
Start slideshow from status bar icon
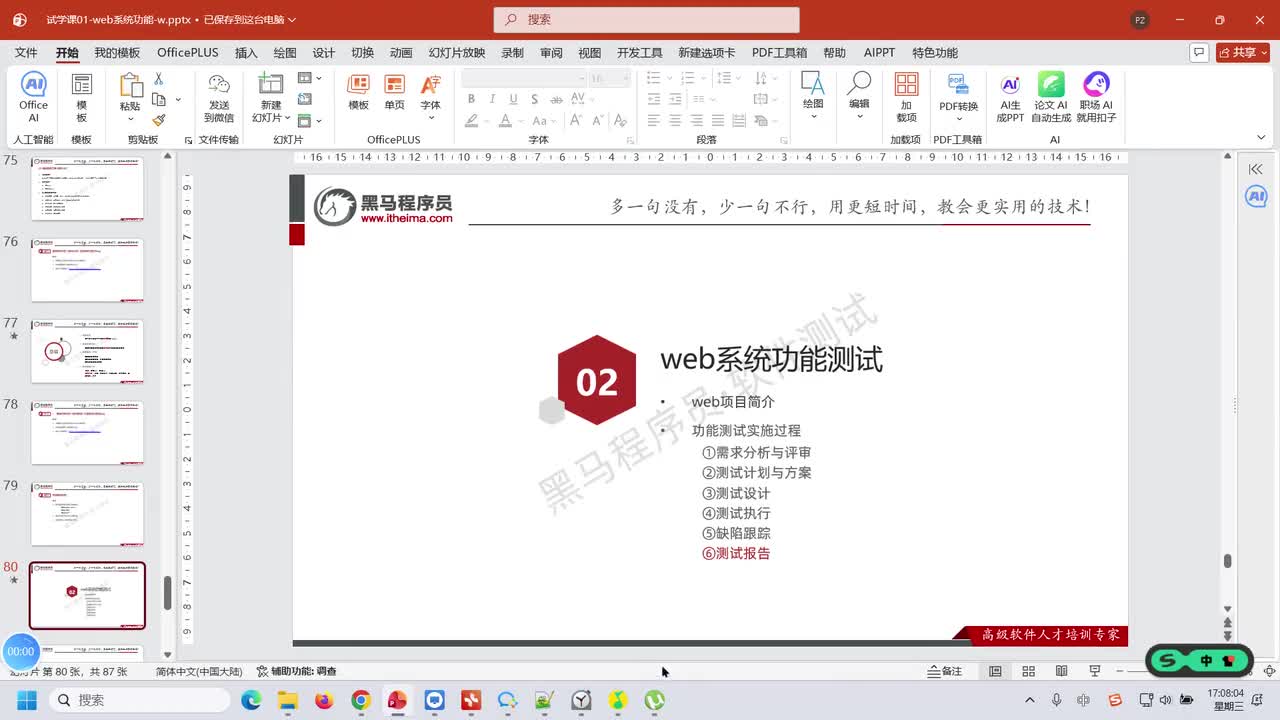click(1094, 671)
